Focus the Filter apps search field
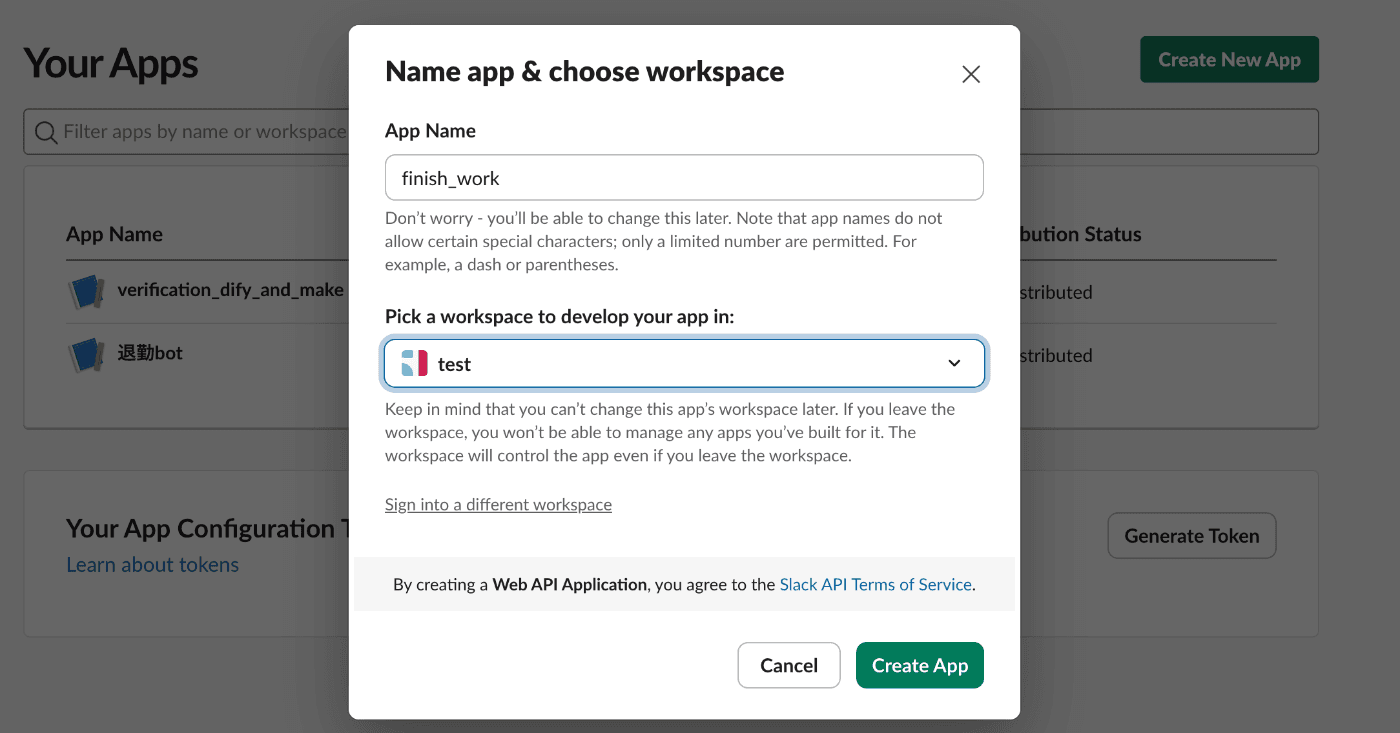Image resolution: width=1400 pixels, height=733 pixels. point(186,132)
